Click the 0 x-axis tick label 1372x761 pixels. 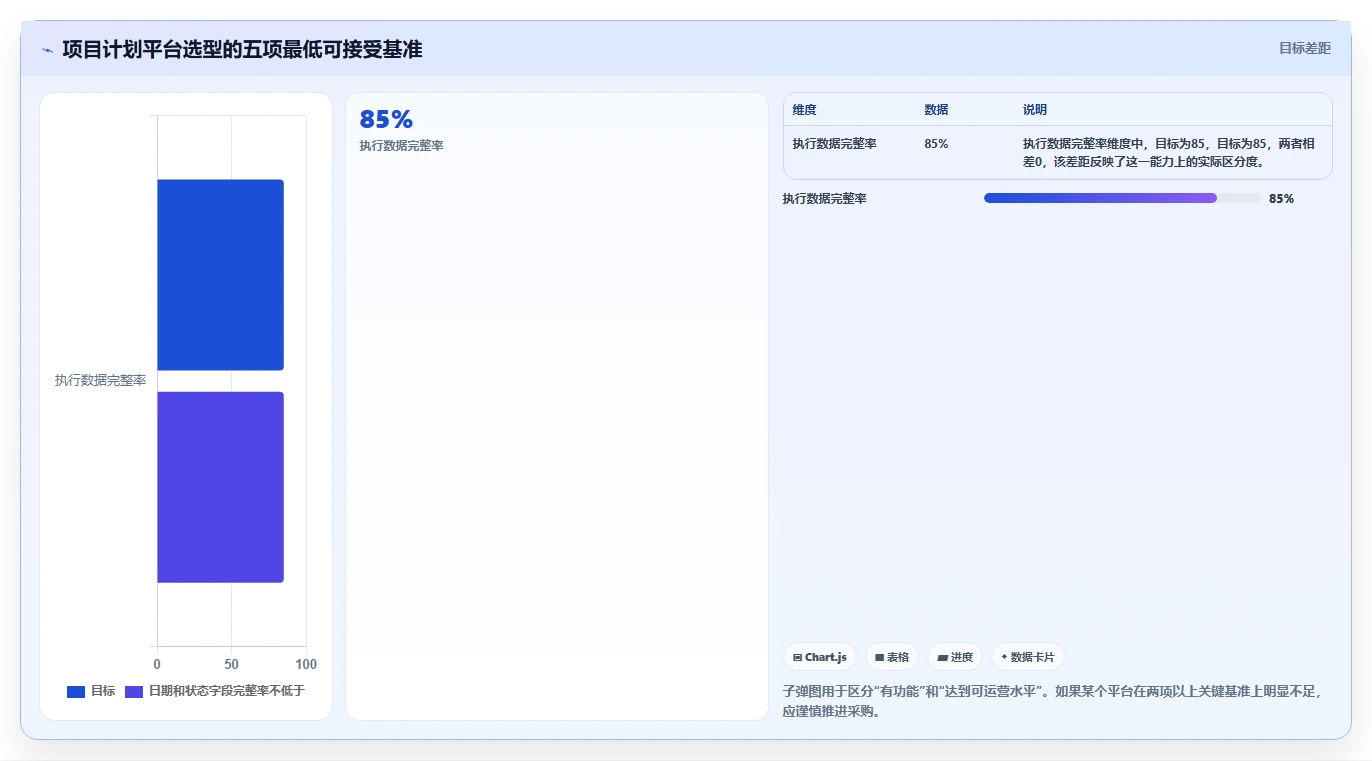pyautogui.click(x=157, y=665)
